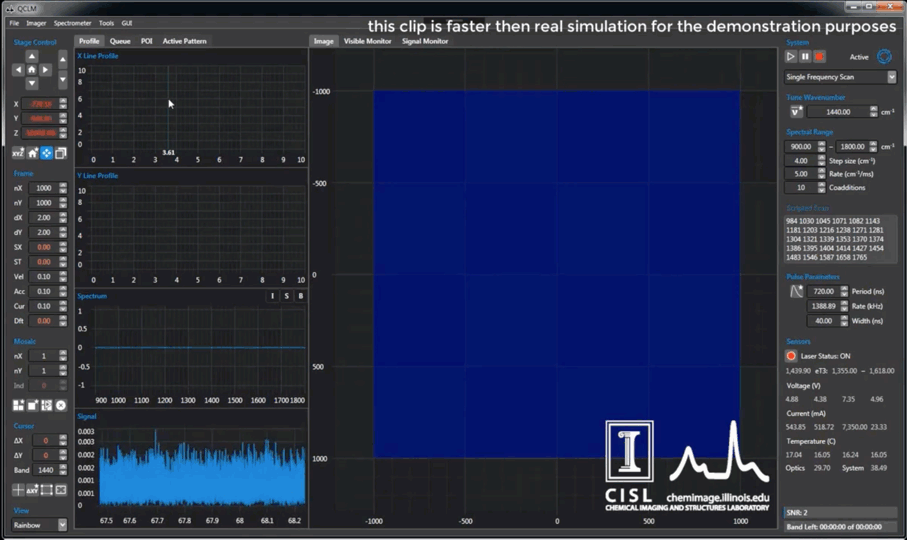The width and height of the screenshot is (907, 540).
Task: Click the circled X mosaic icon
Action: coord(61,405)
